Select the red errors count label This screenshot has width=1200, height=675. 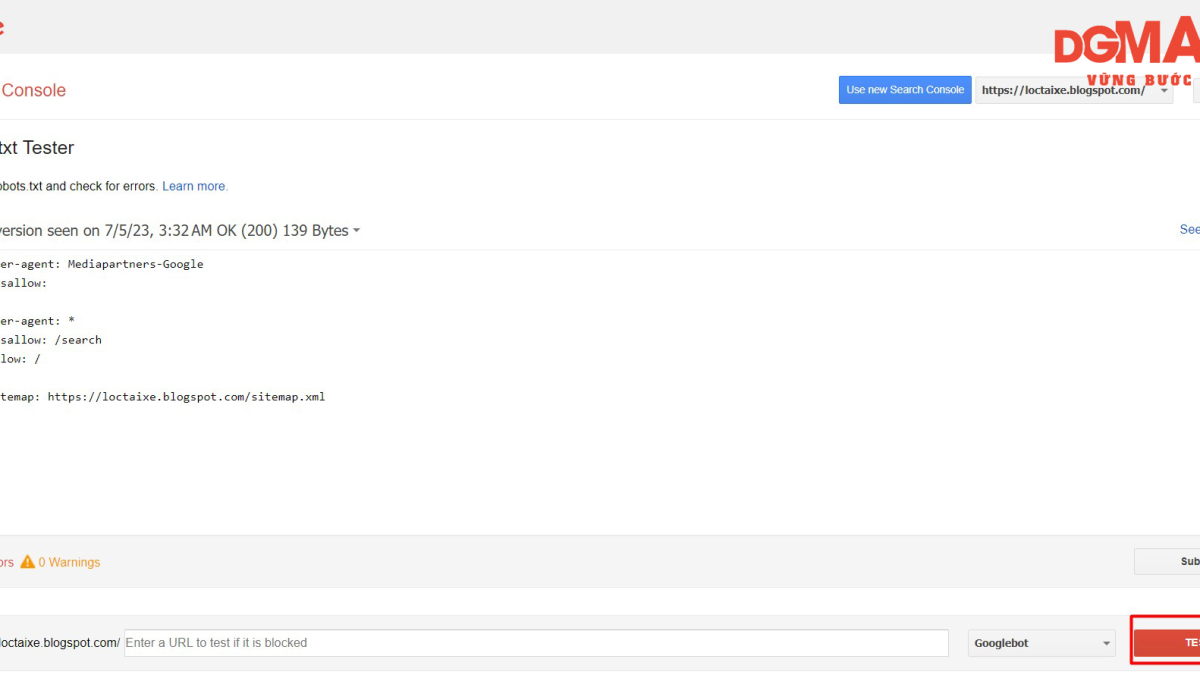point(7,562)
